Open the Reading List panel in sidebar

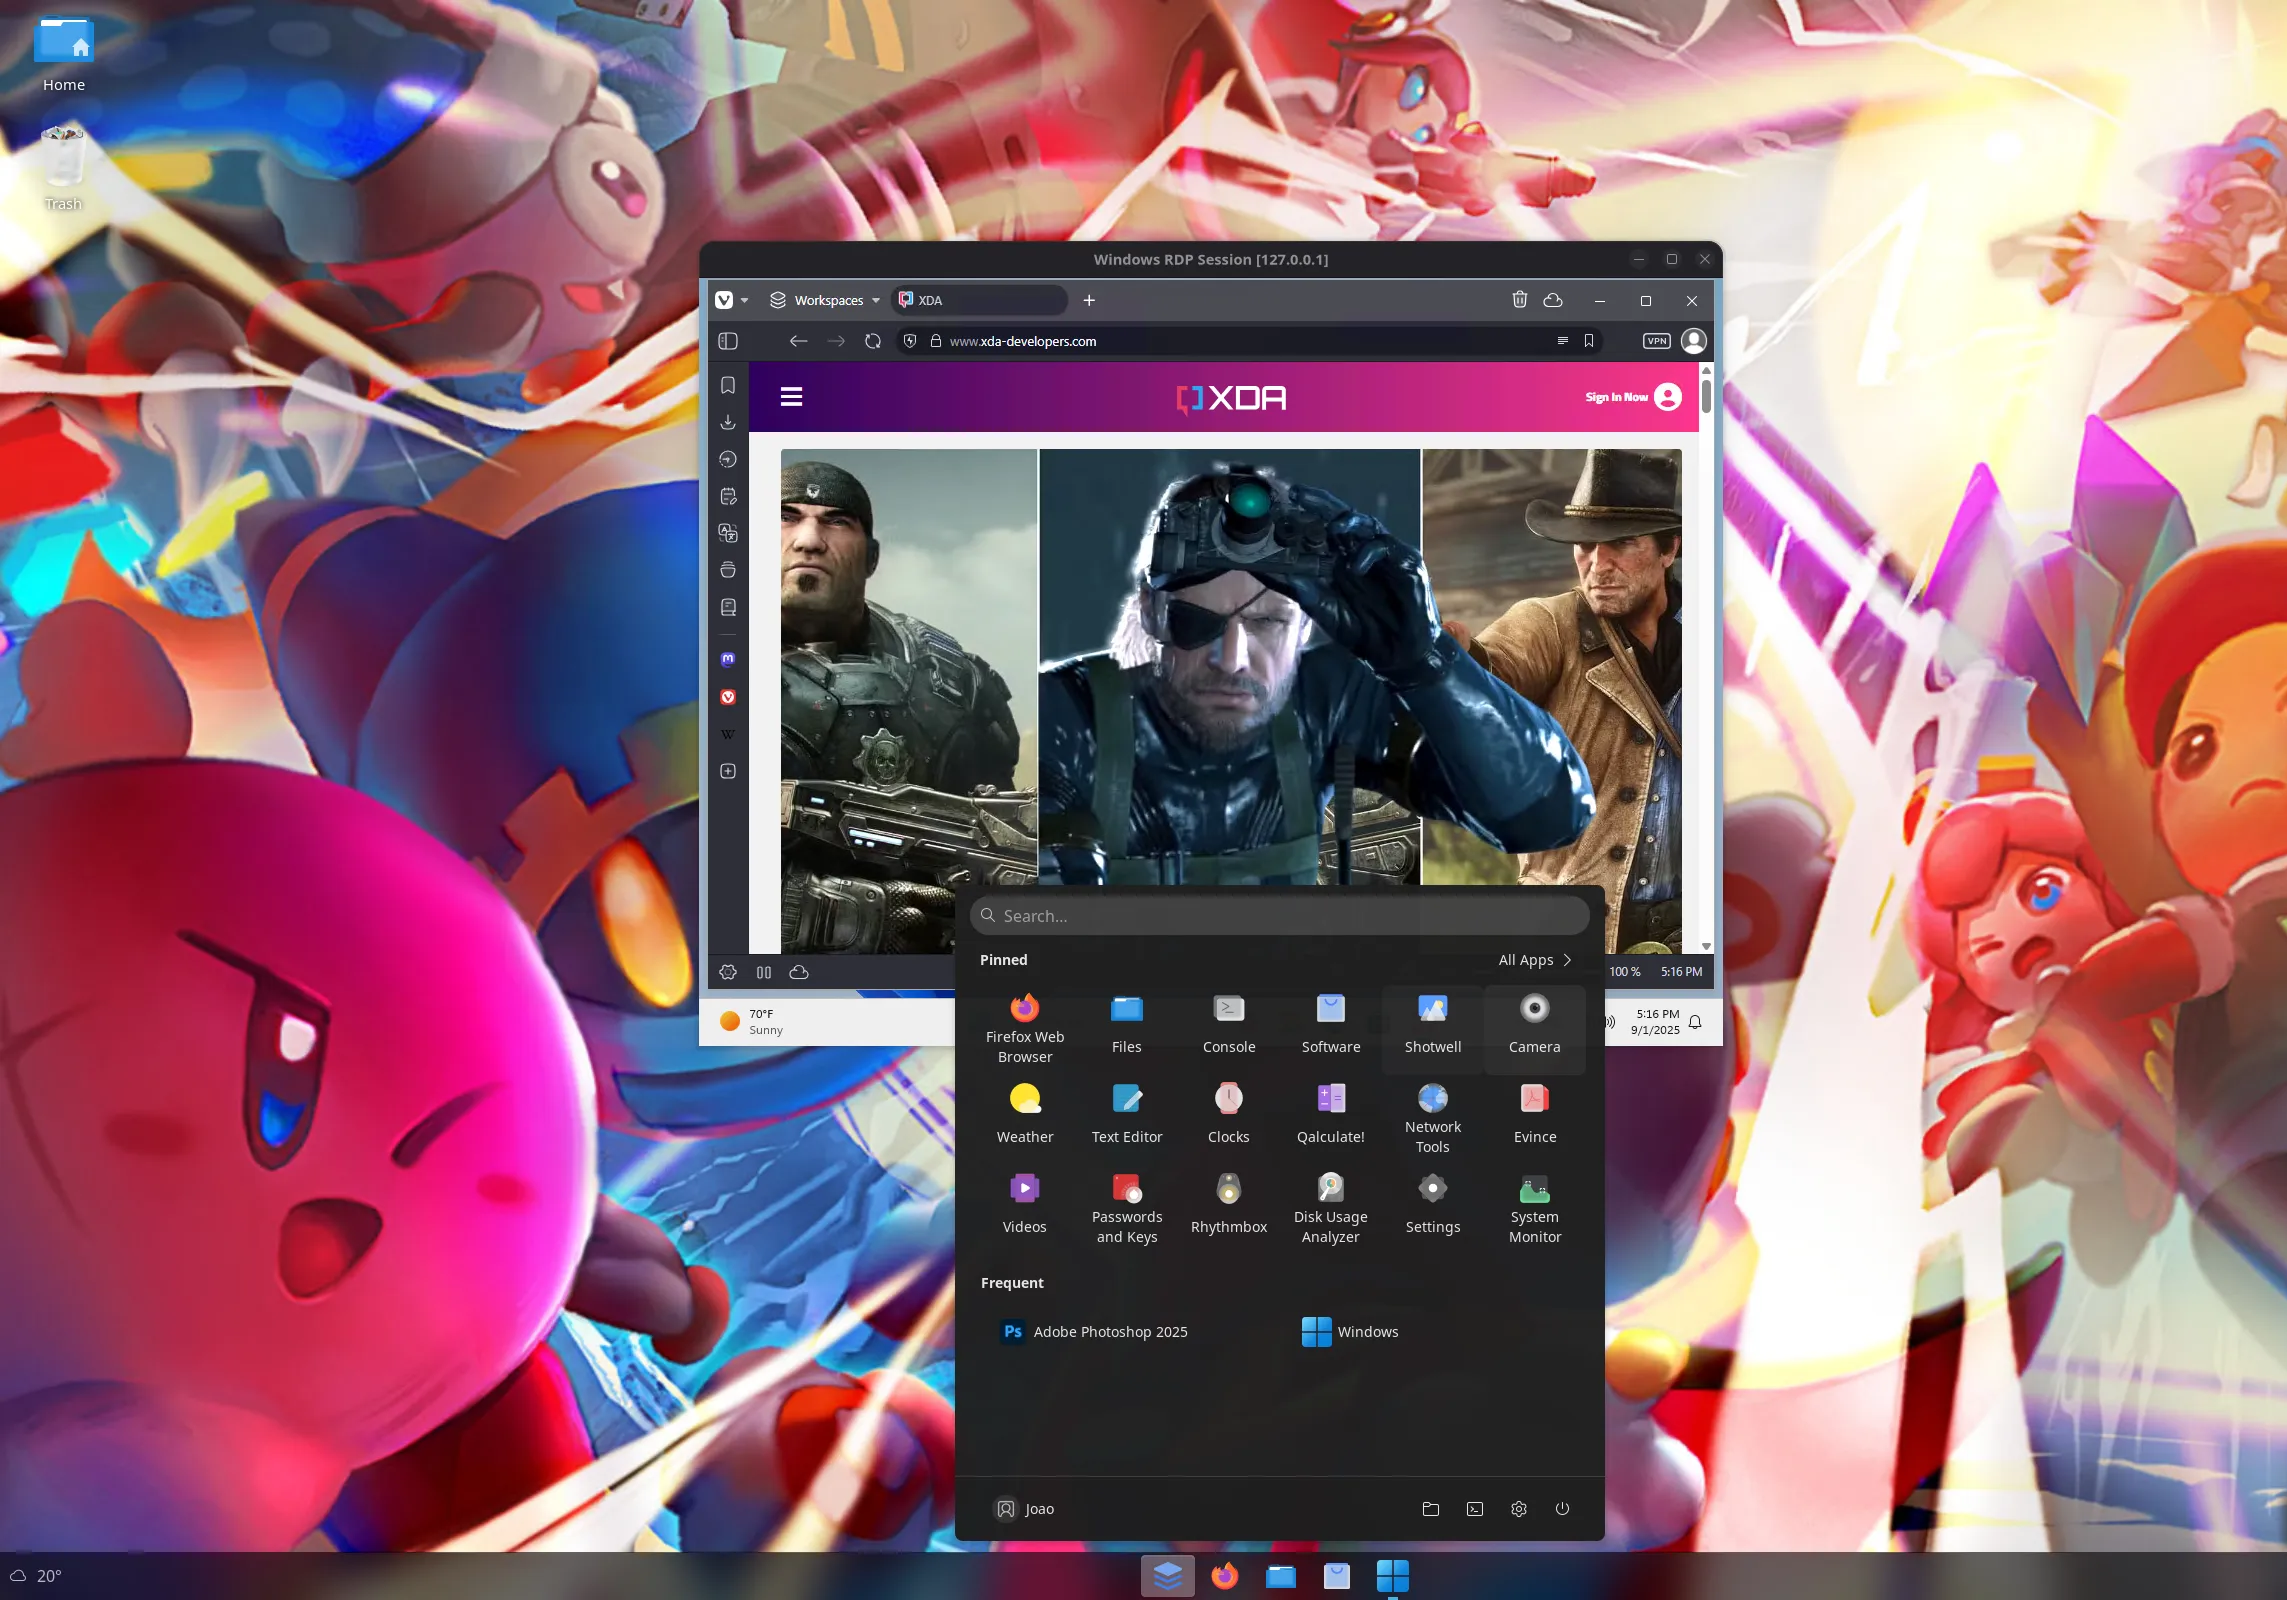(728, 607)
